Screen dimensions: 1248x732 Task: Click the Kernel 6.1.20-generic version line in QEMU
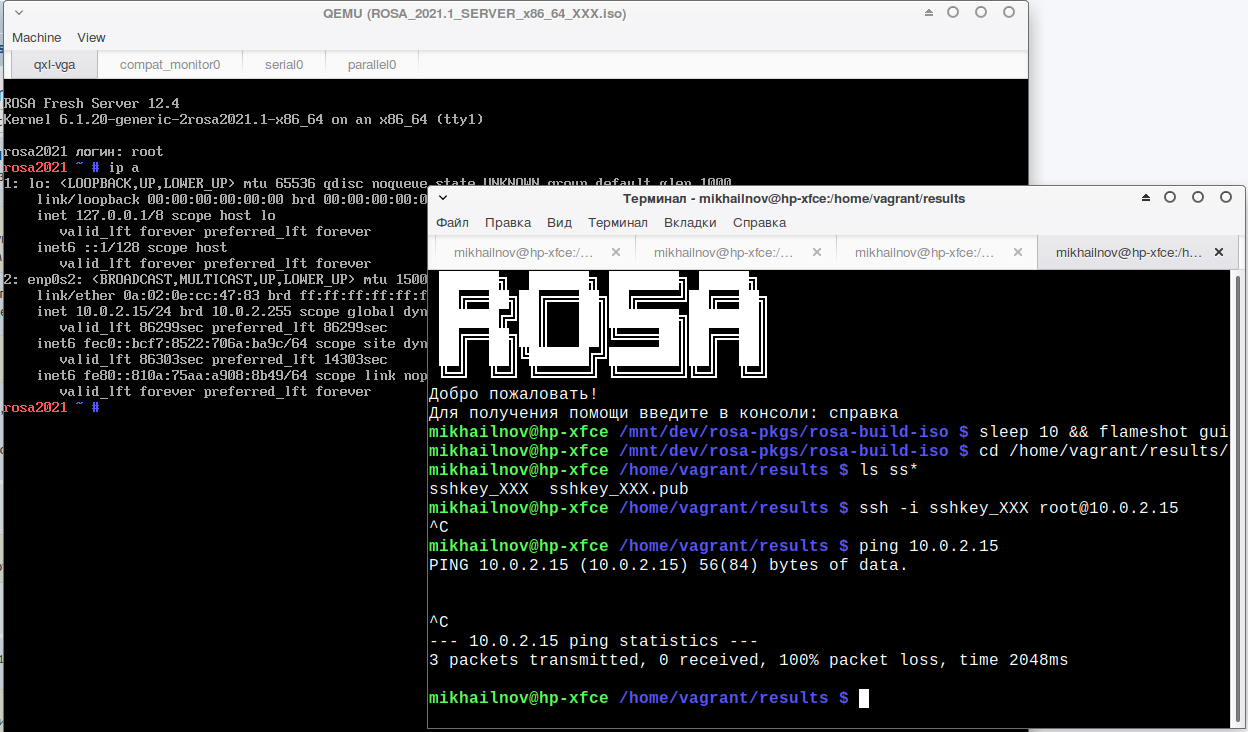click(244, 119)
